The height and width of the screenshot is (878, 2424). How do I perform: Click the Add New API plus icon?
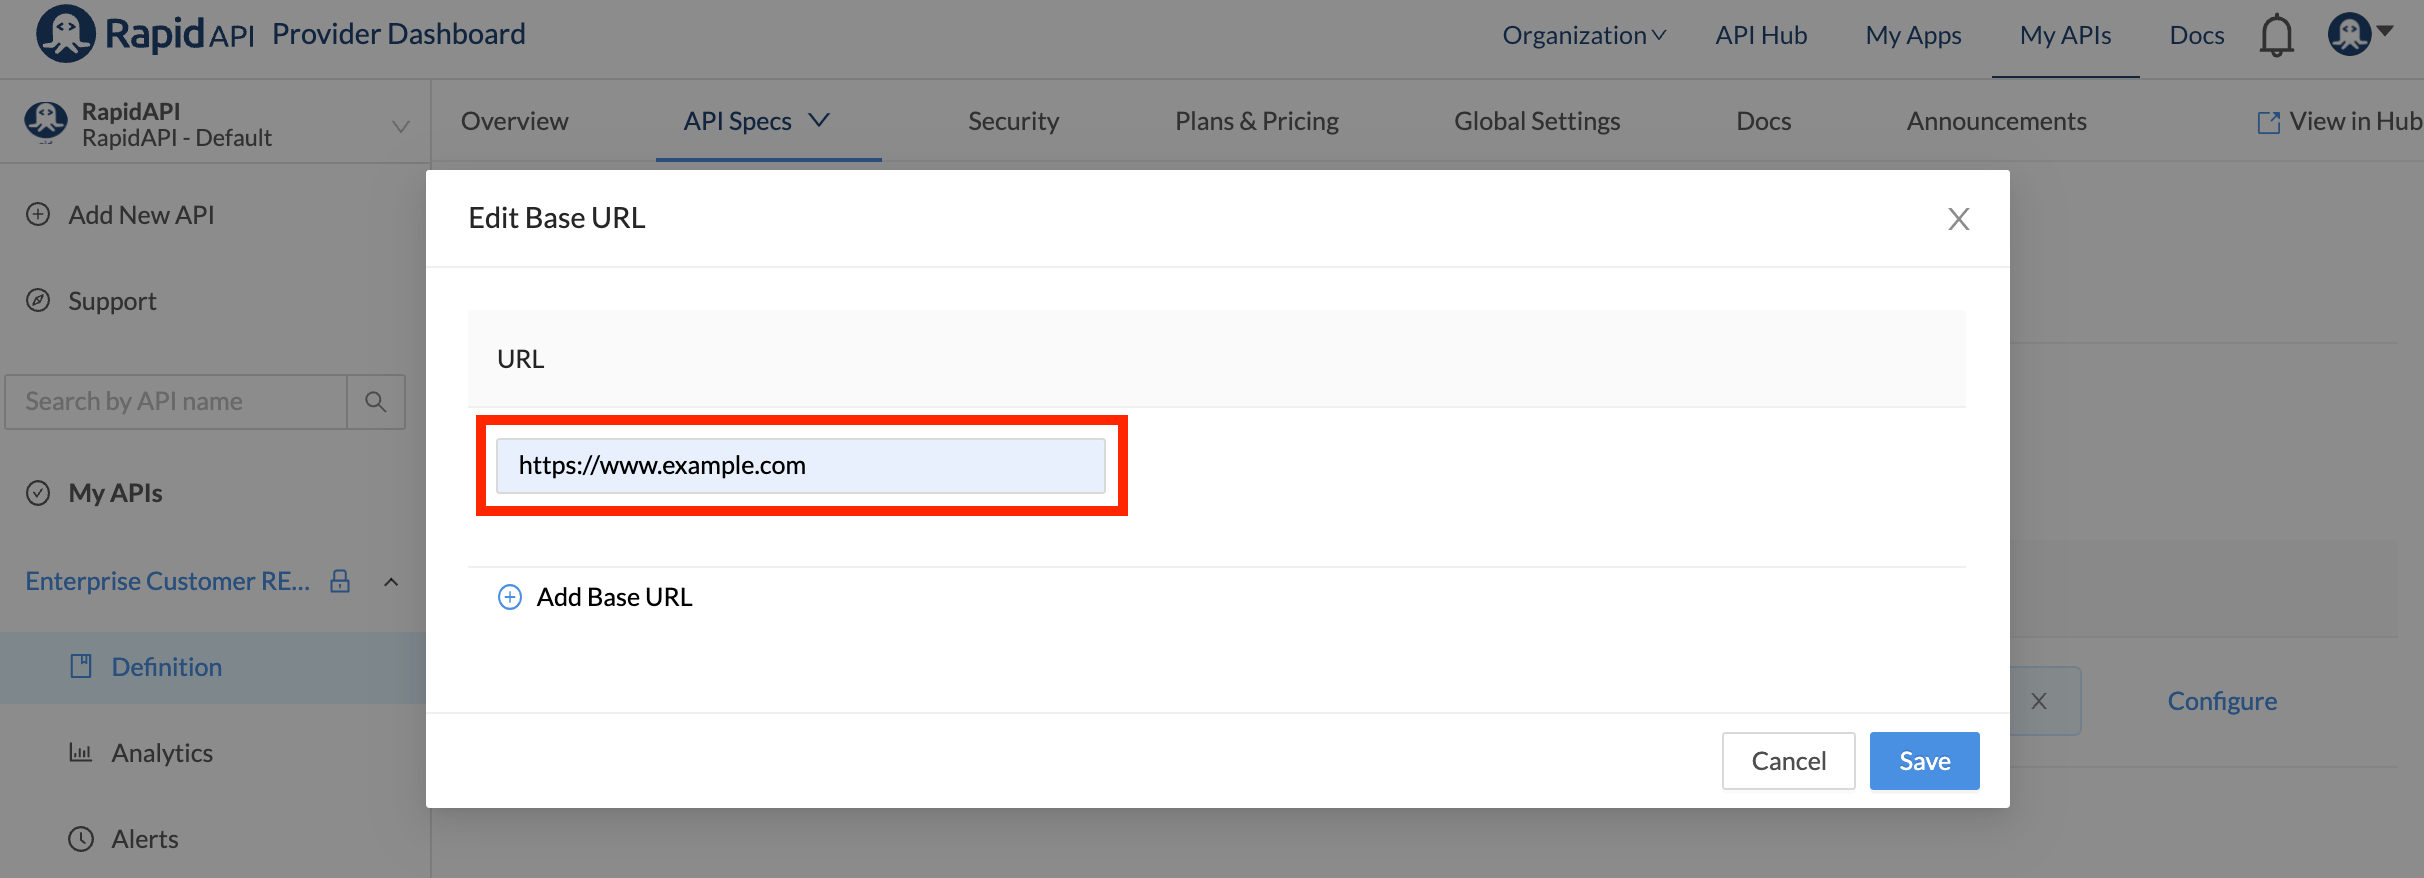(38, 215)
